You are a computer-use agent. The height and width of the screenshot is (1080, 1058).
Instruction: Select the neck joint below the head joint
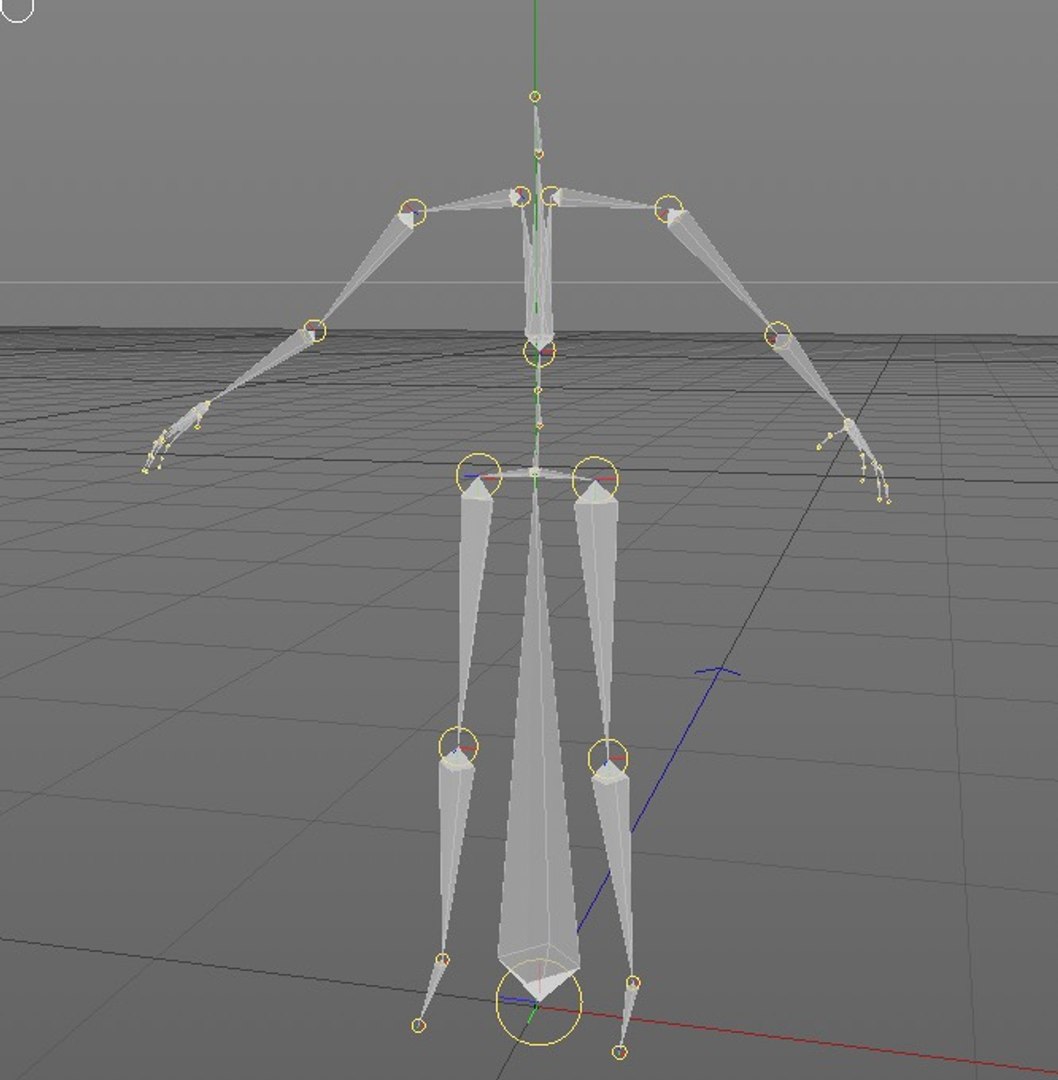pyautogui.click(x=539, y=154)
